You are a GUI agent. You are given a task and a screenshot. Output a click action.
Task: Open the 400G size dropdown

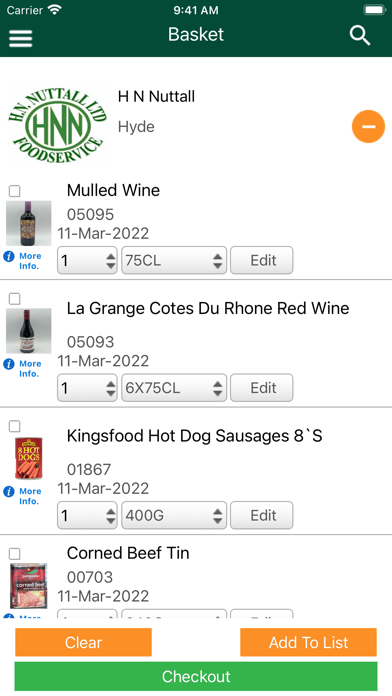[174, 515]
